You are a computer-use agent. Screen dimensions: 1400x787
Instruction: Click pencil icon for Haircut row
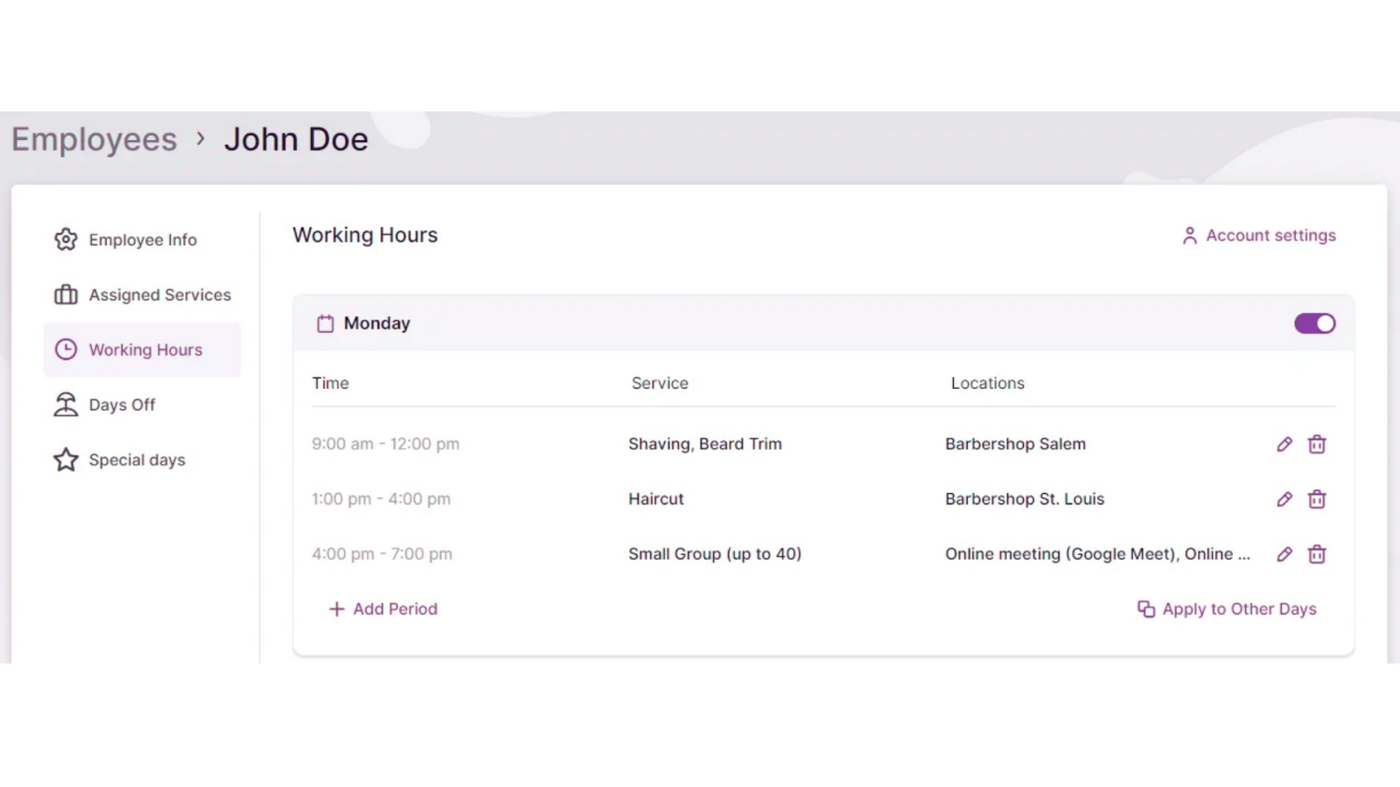click(x=1284, y=499)
